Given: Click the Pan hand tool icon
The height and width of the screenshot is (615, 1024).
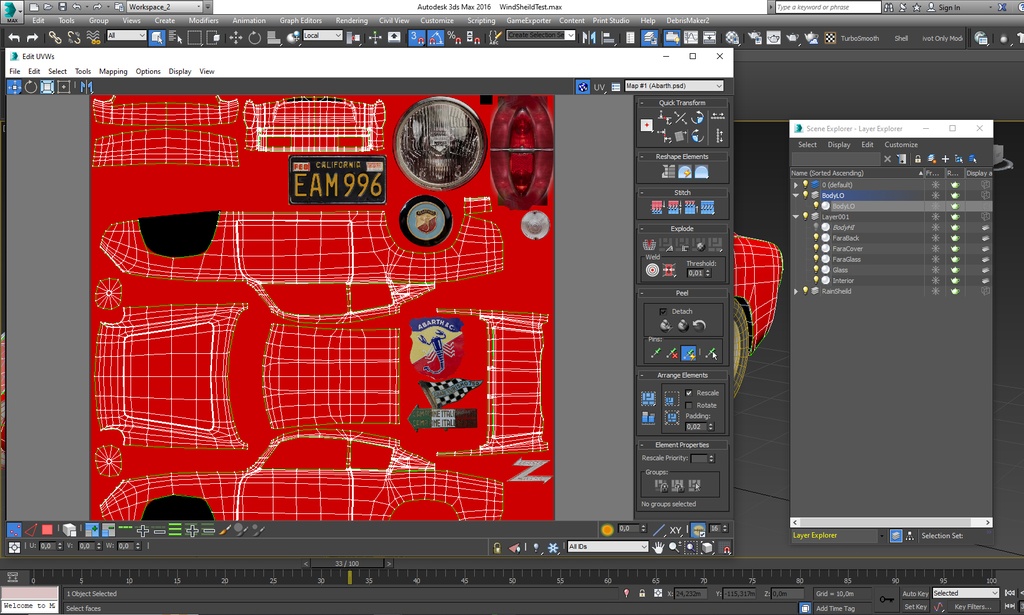Looking at the screenshot, I should [659, 547].
